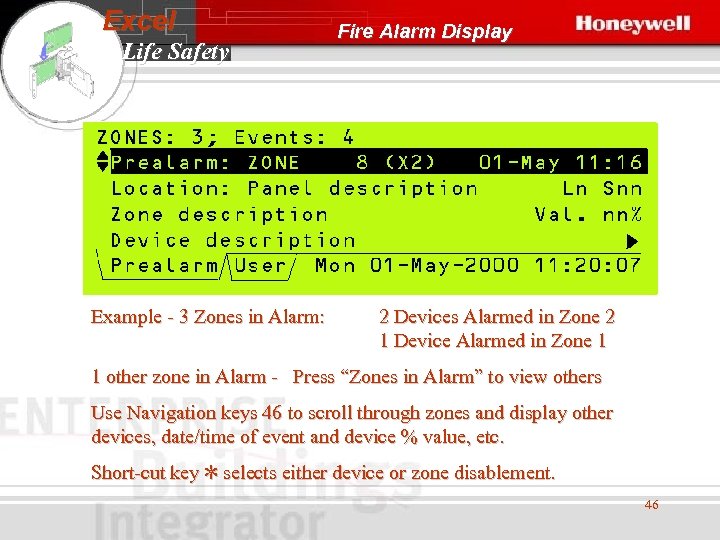
Task: Click the ZONES: 3; Events: 4 header line
Action: click(x=225, y=137)
